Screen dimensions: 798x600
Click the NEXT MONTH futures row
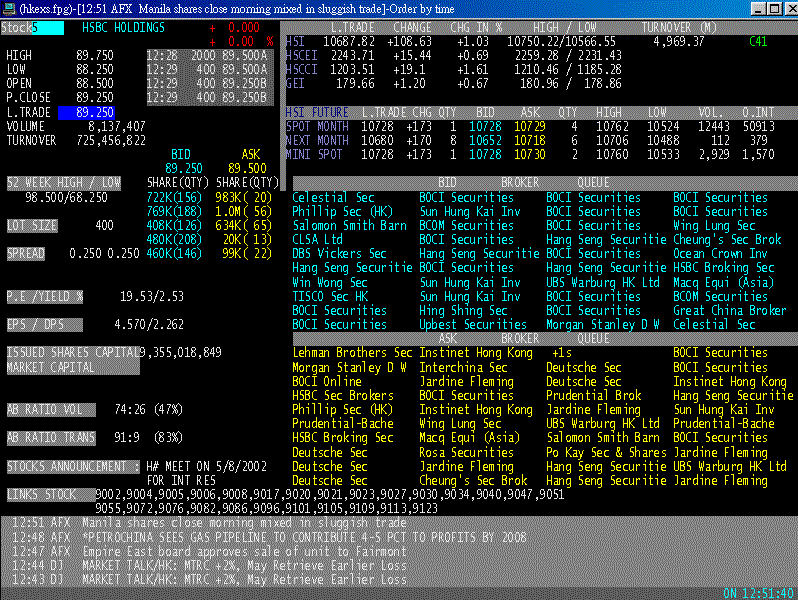[x=530, y=140]
